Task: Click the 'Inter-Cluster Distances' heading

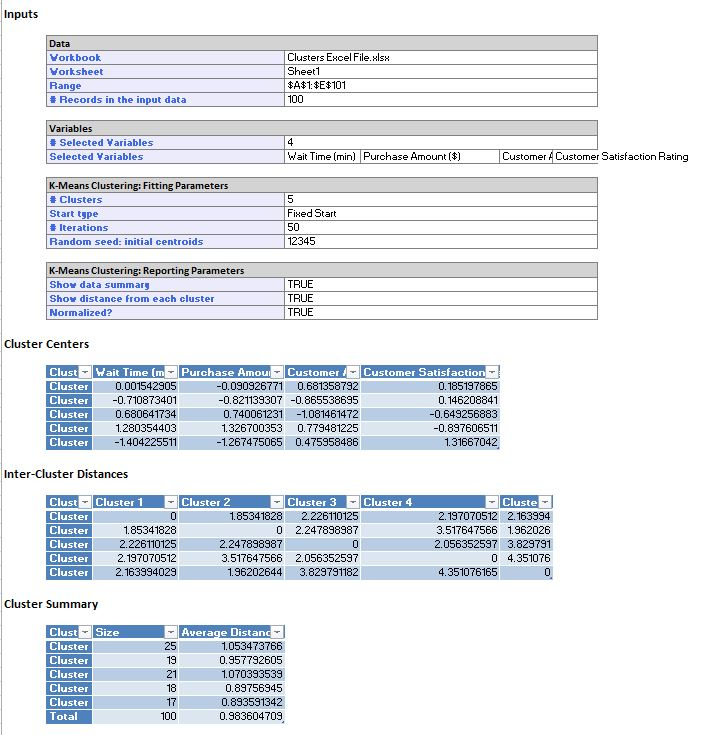Action: tap(66, 474)
